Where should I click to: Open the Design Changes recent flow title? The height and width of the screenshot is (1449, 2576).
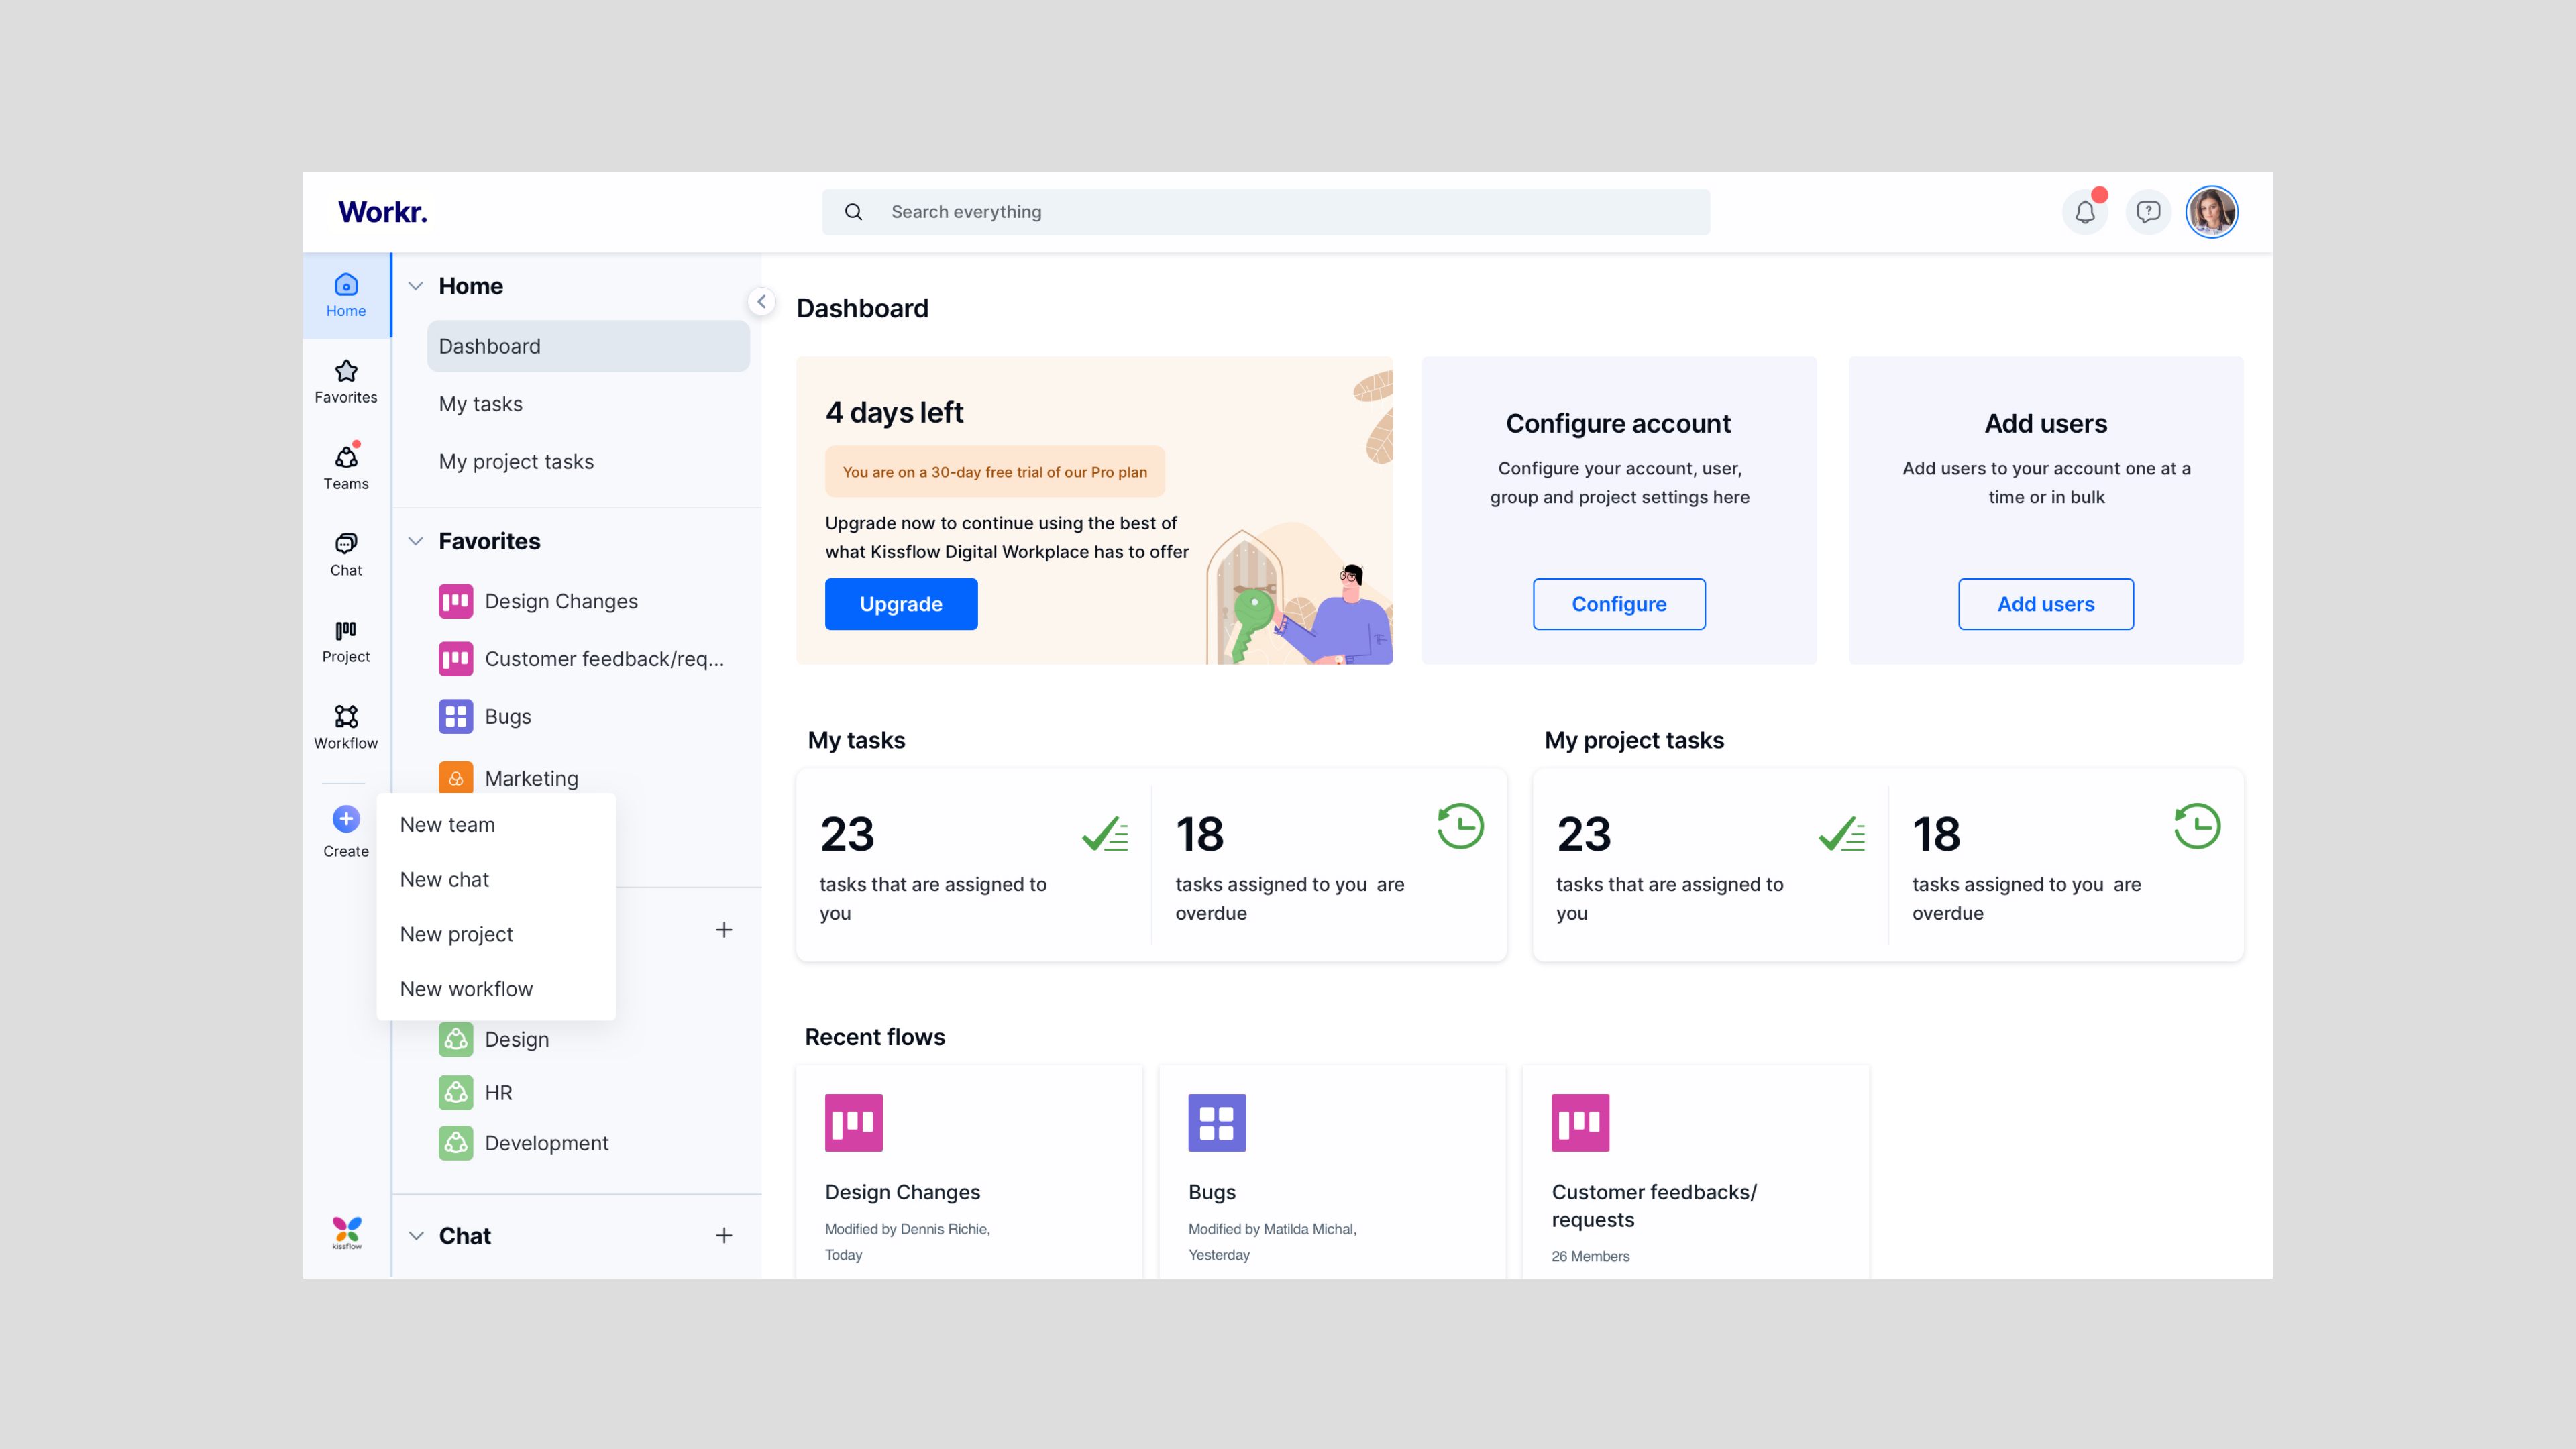pyautogui.click(x=902, y=1192)
